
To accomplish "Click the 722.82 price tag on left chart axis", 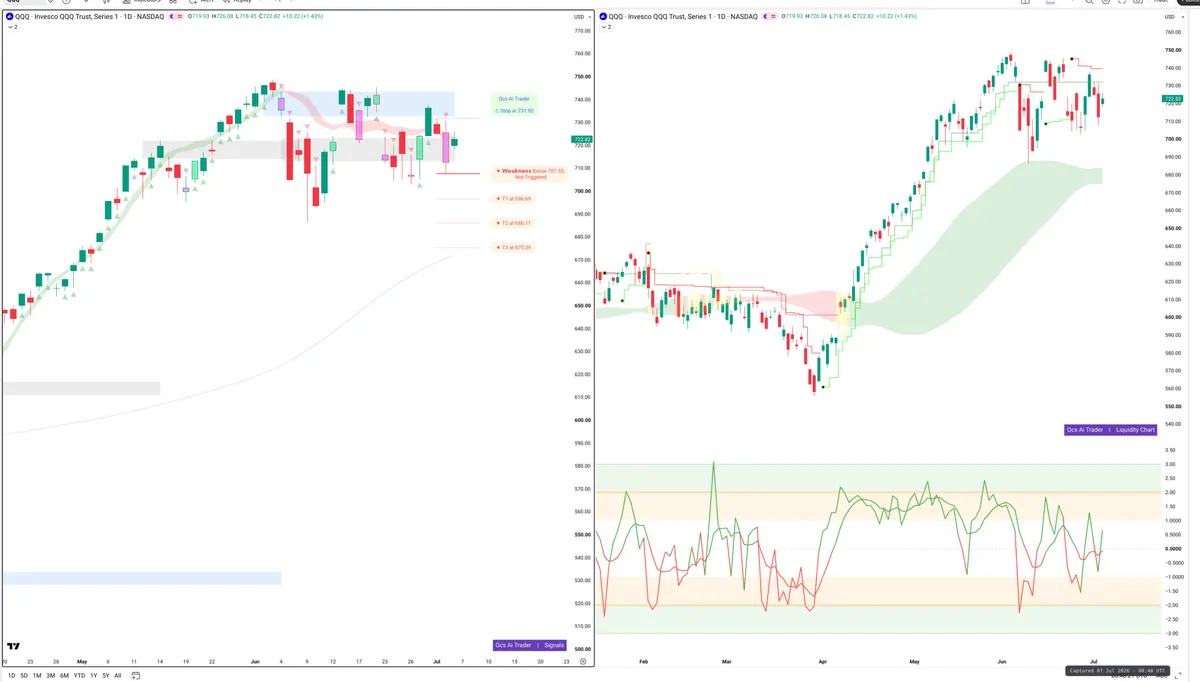I will [x=581, y=139].
